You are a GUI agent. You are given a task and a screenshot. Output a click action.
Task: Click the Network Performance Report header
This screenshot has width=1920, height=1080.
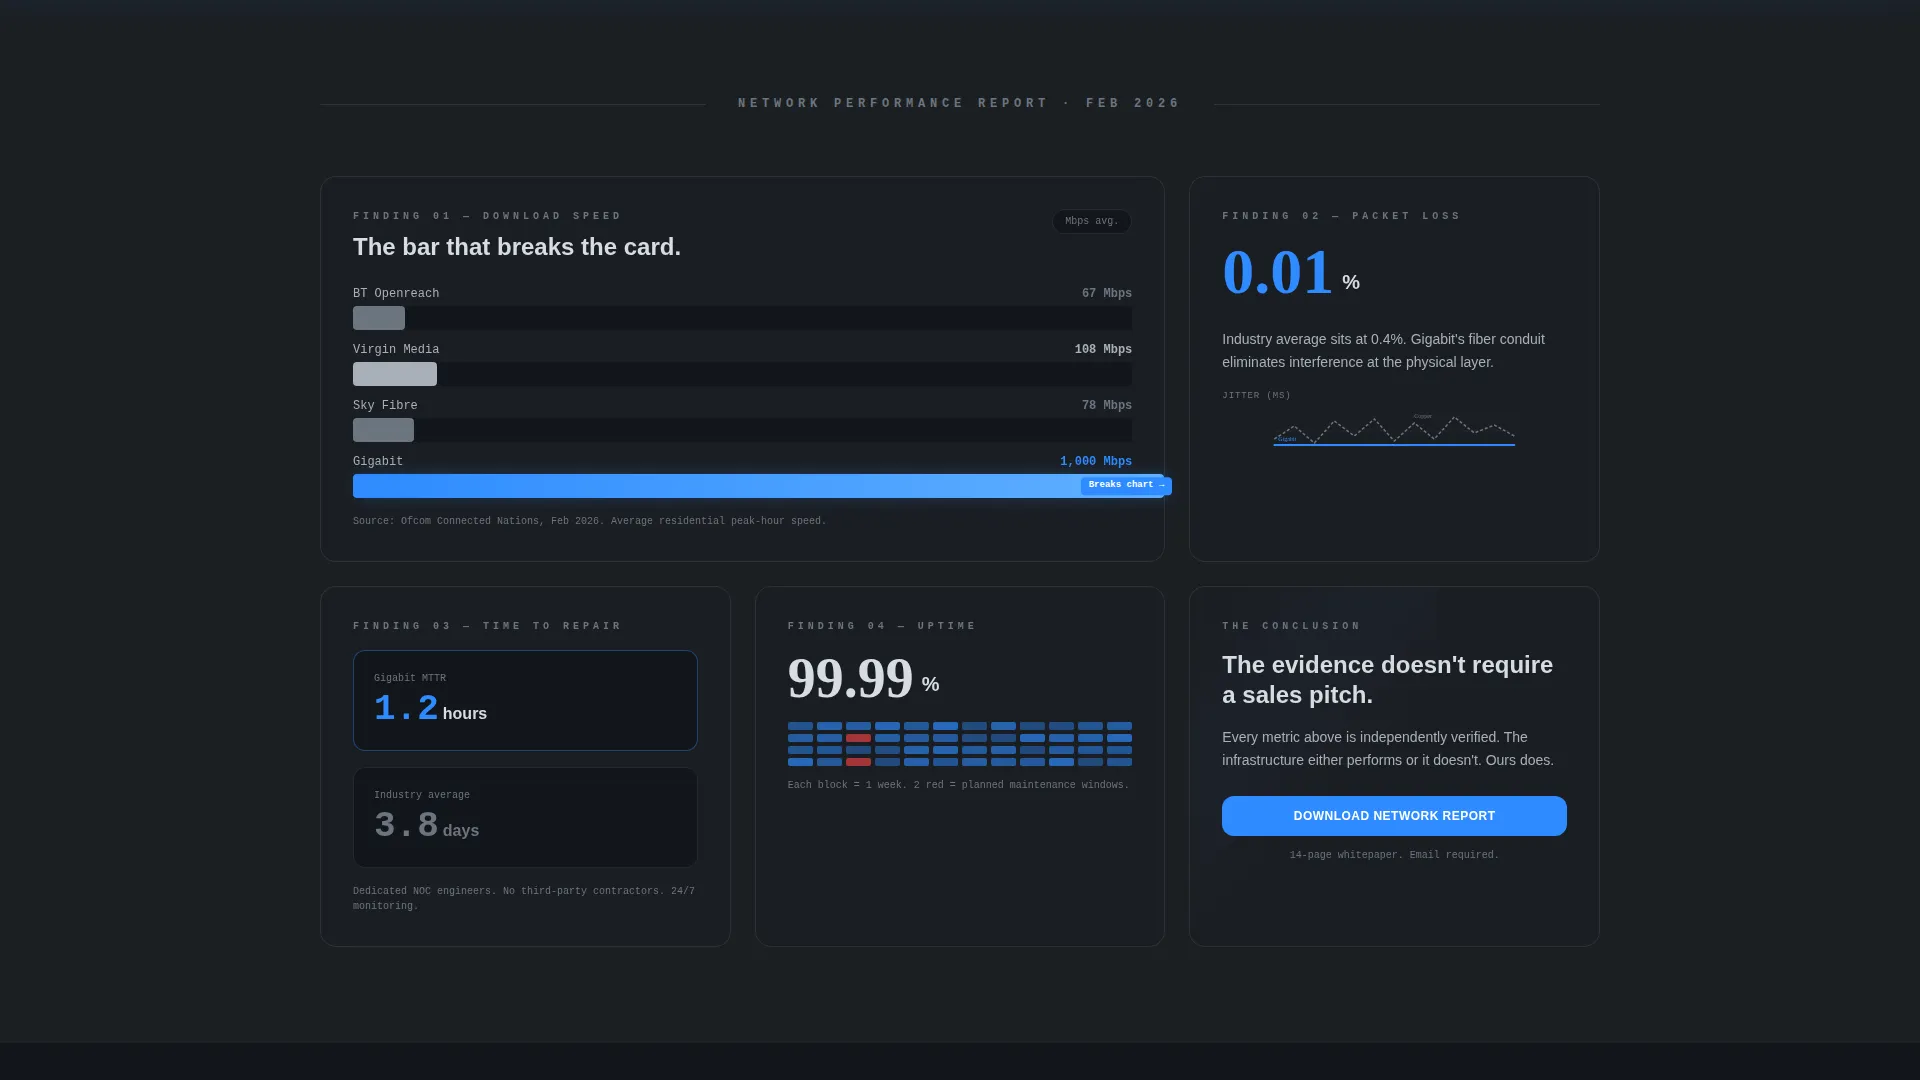960,103
